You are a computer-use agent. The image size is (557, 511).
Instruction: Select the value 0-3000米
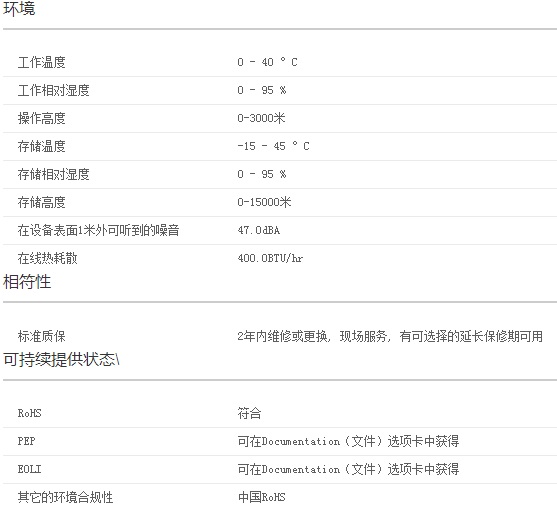tap(261, 118)
